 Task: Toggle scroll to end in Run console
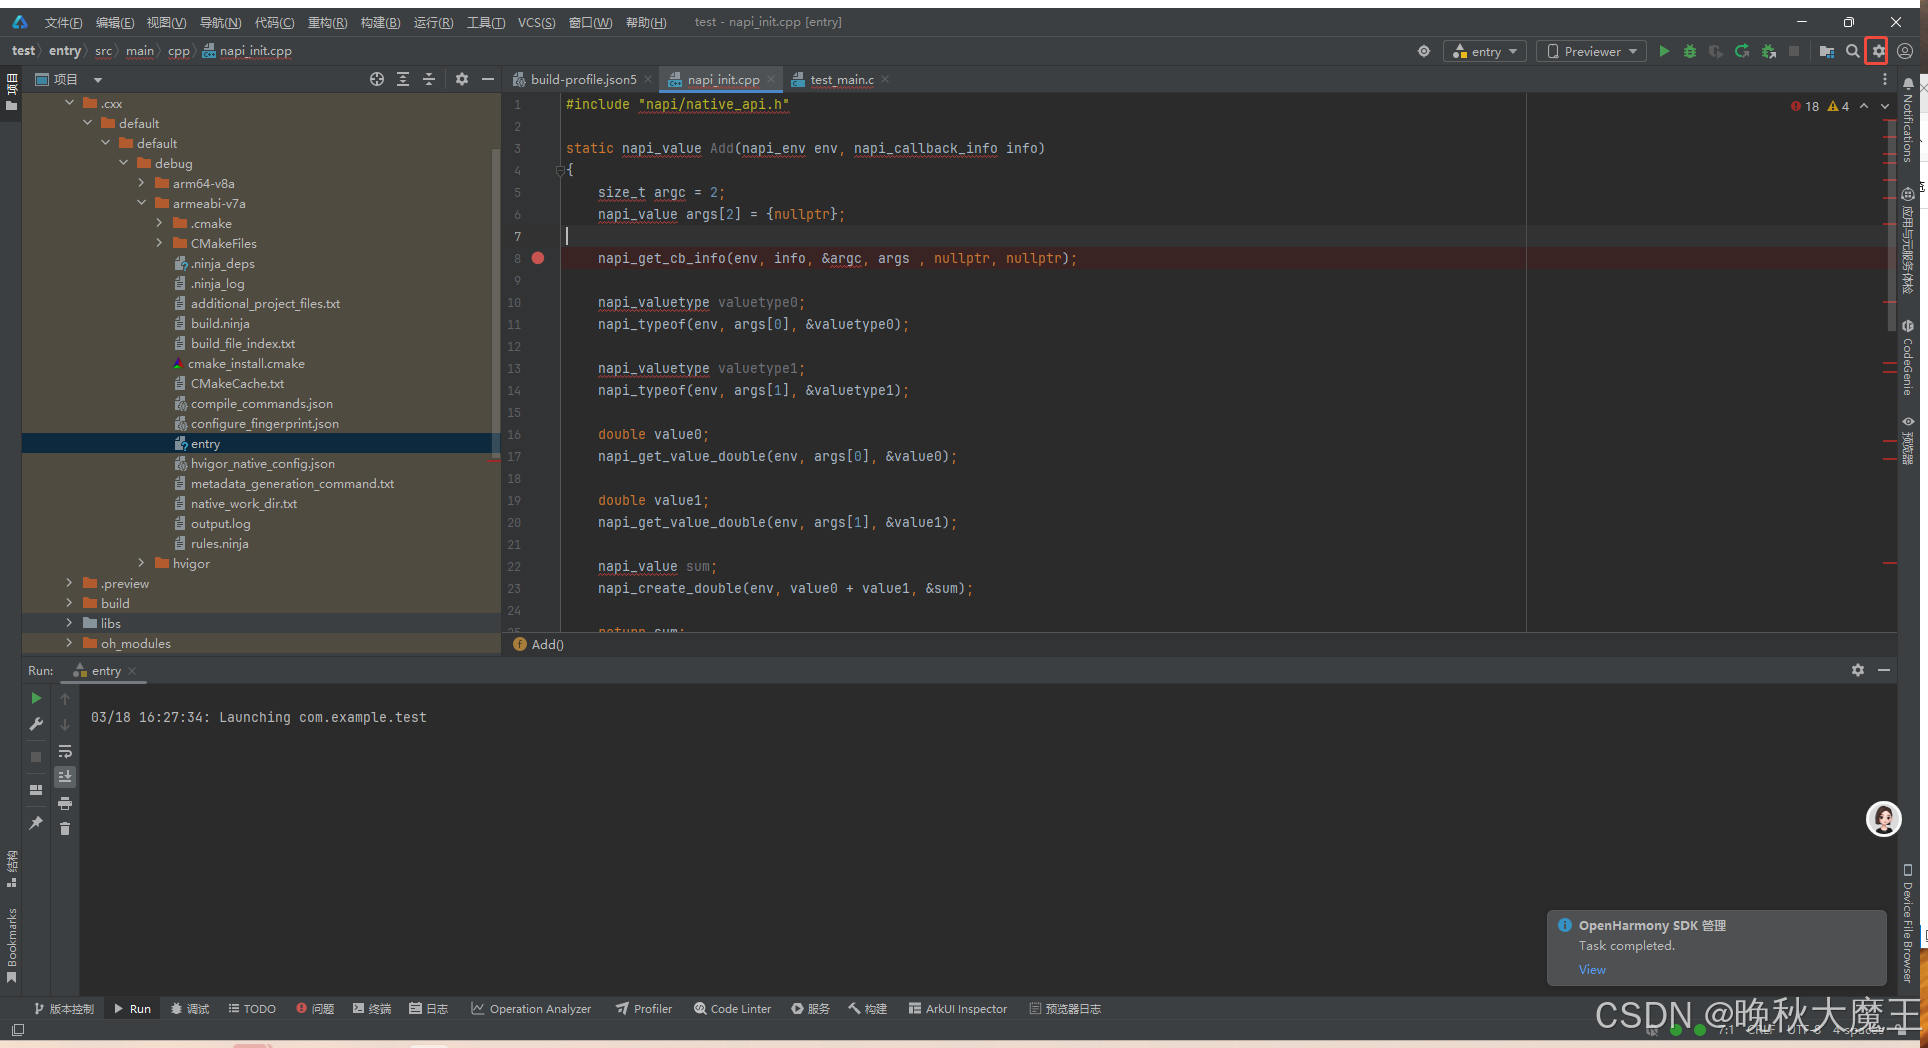pos(65,777)
